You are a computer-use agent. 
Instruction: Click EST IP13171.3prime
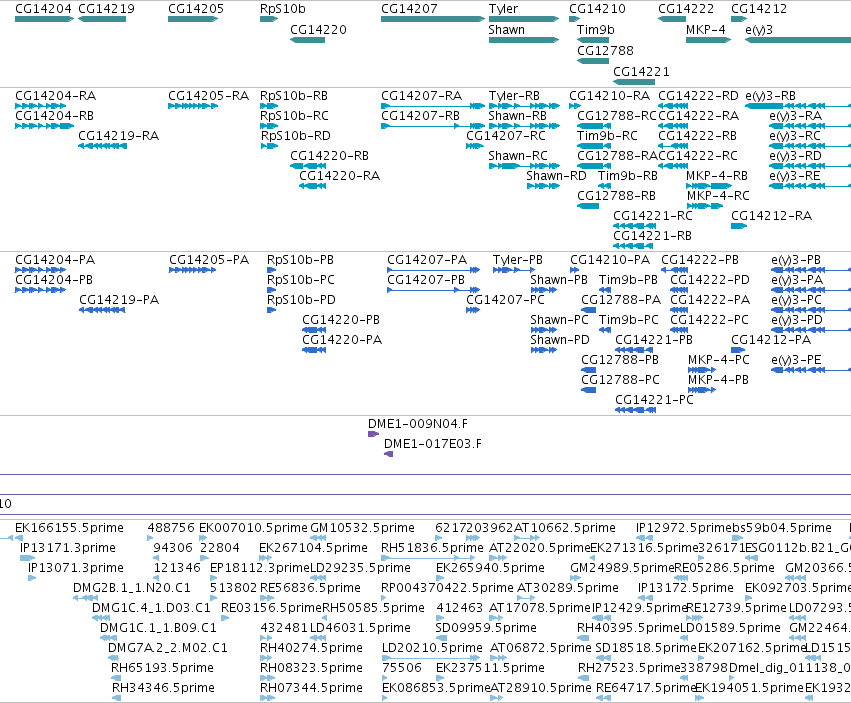click(68, 548)
